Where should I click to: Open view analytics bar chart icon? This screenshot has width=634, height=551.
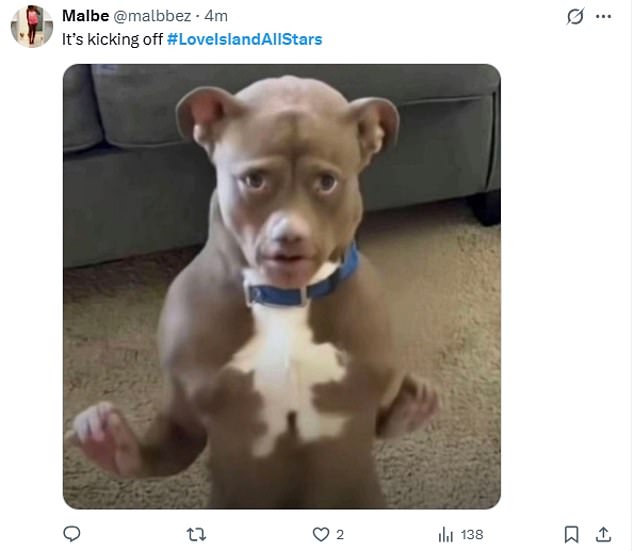pyautogui.click(x=446, y=535)
